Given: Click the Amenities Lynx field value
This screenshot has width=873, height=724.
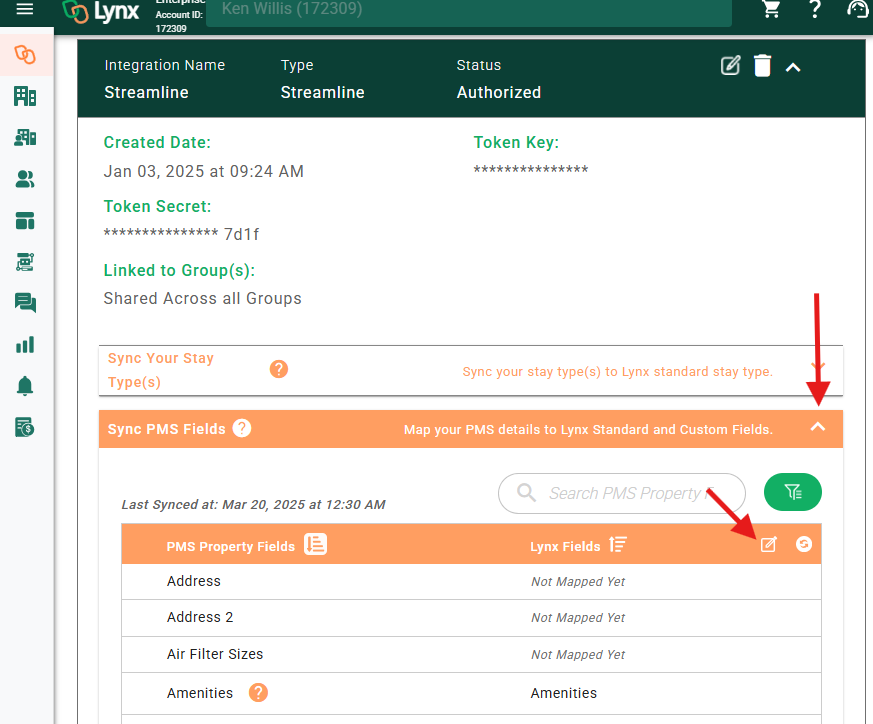Looking at the screenshot, I should pos(563,693).
